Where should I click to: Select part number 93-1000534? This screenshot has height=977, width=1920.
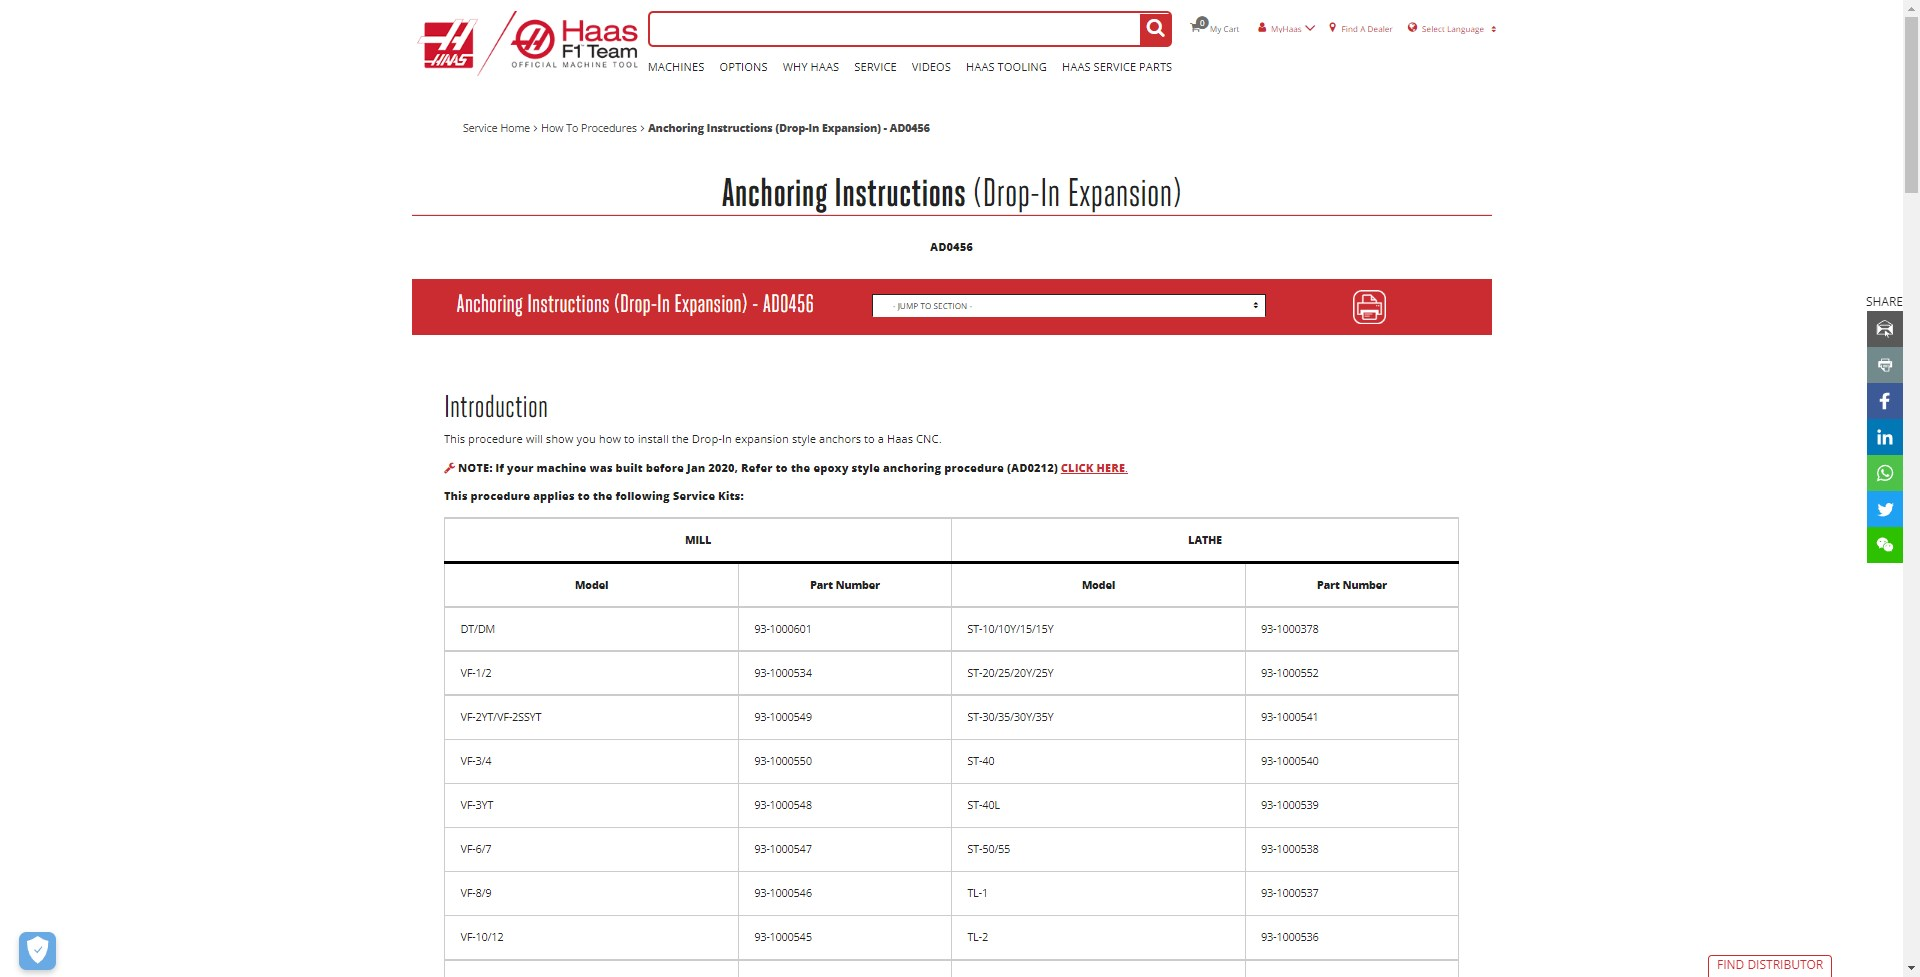(844, 673)
